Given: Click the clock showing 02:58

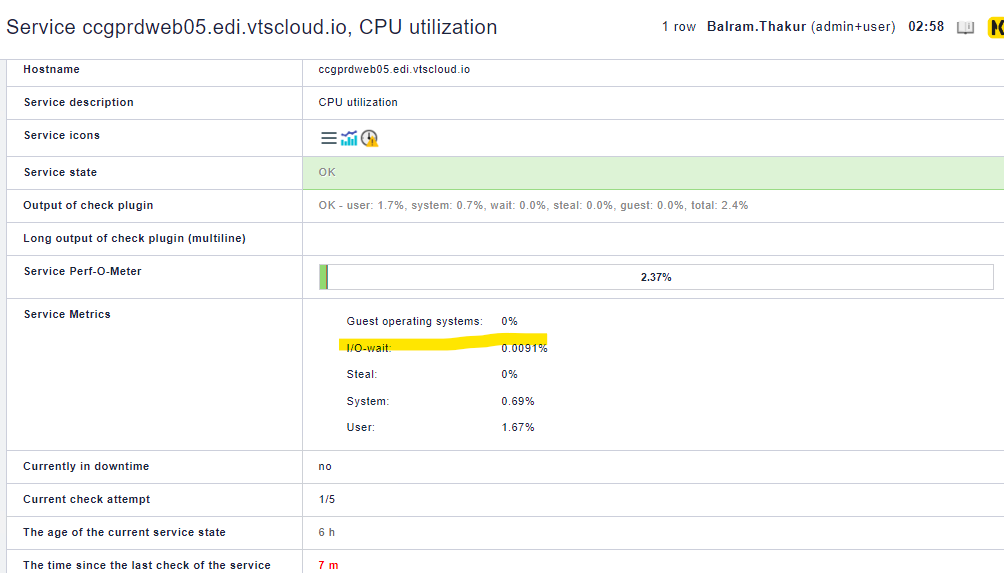Looking at the screenshot, I should point(925,27).
